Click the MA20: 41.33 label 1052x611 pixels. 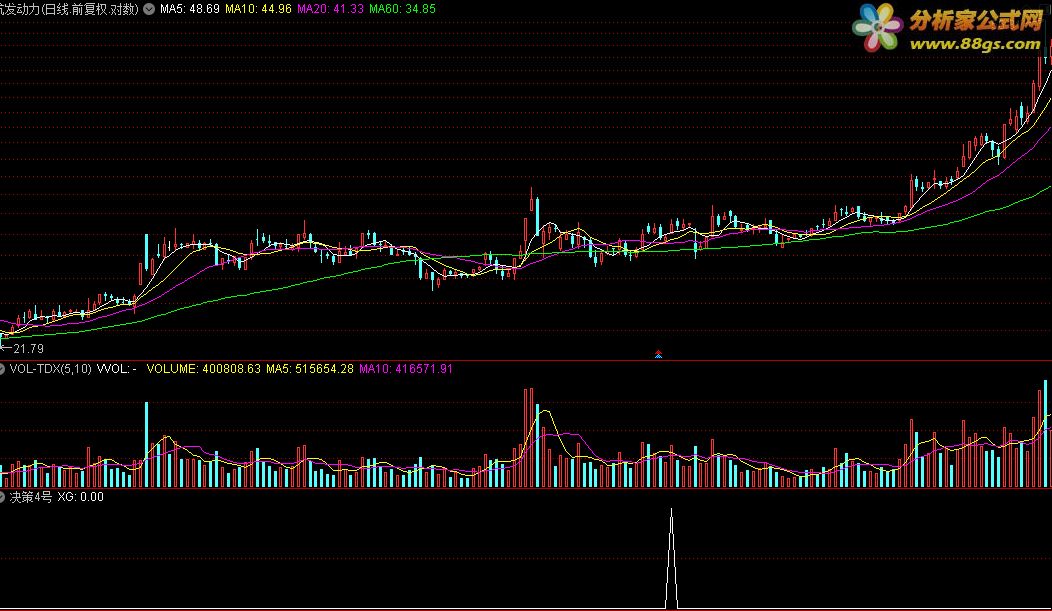click(x=330, y=9)
